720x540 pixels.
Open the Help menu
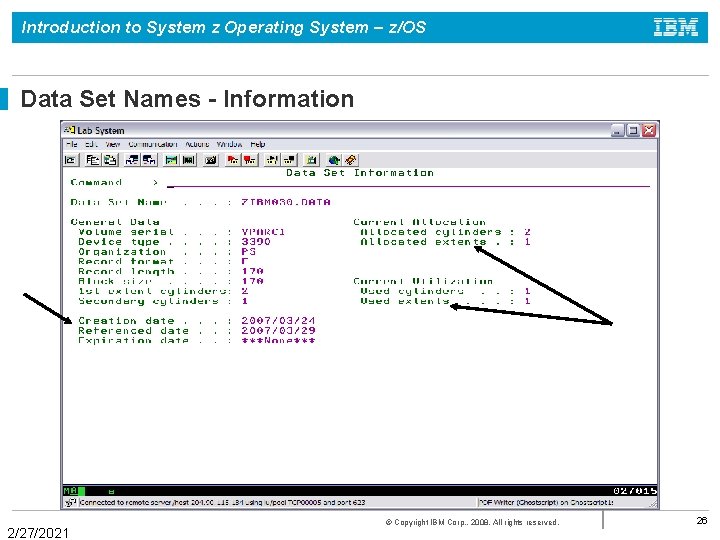258,144
